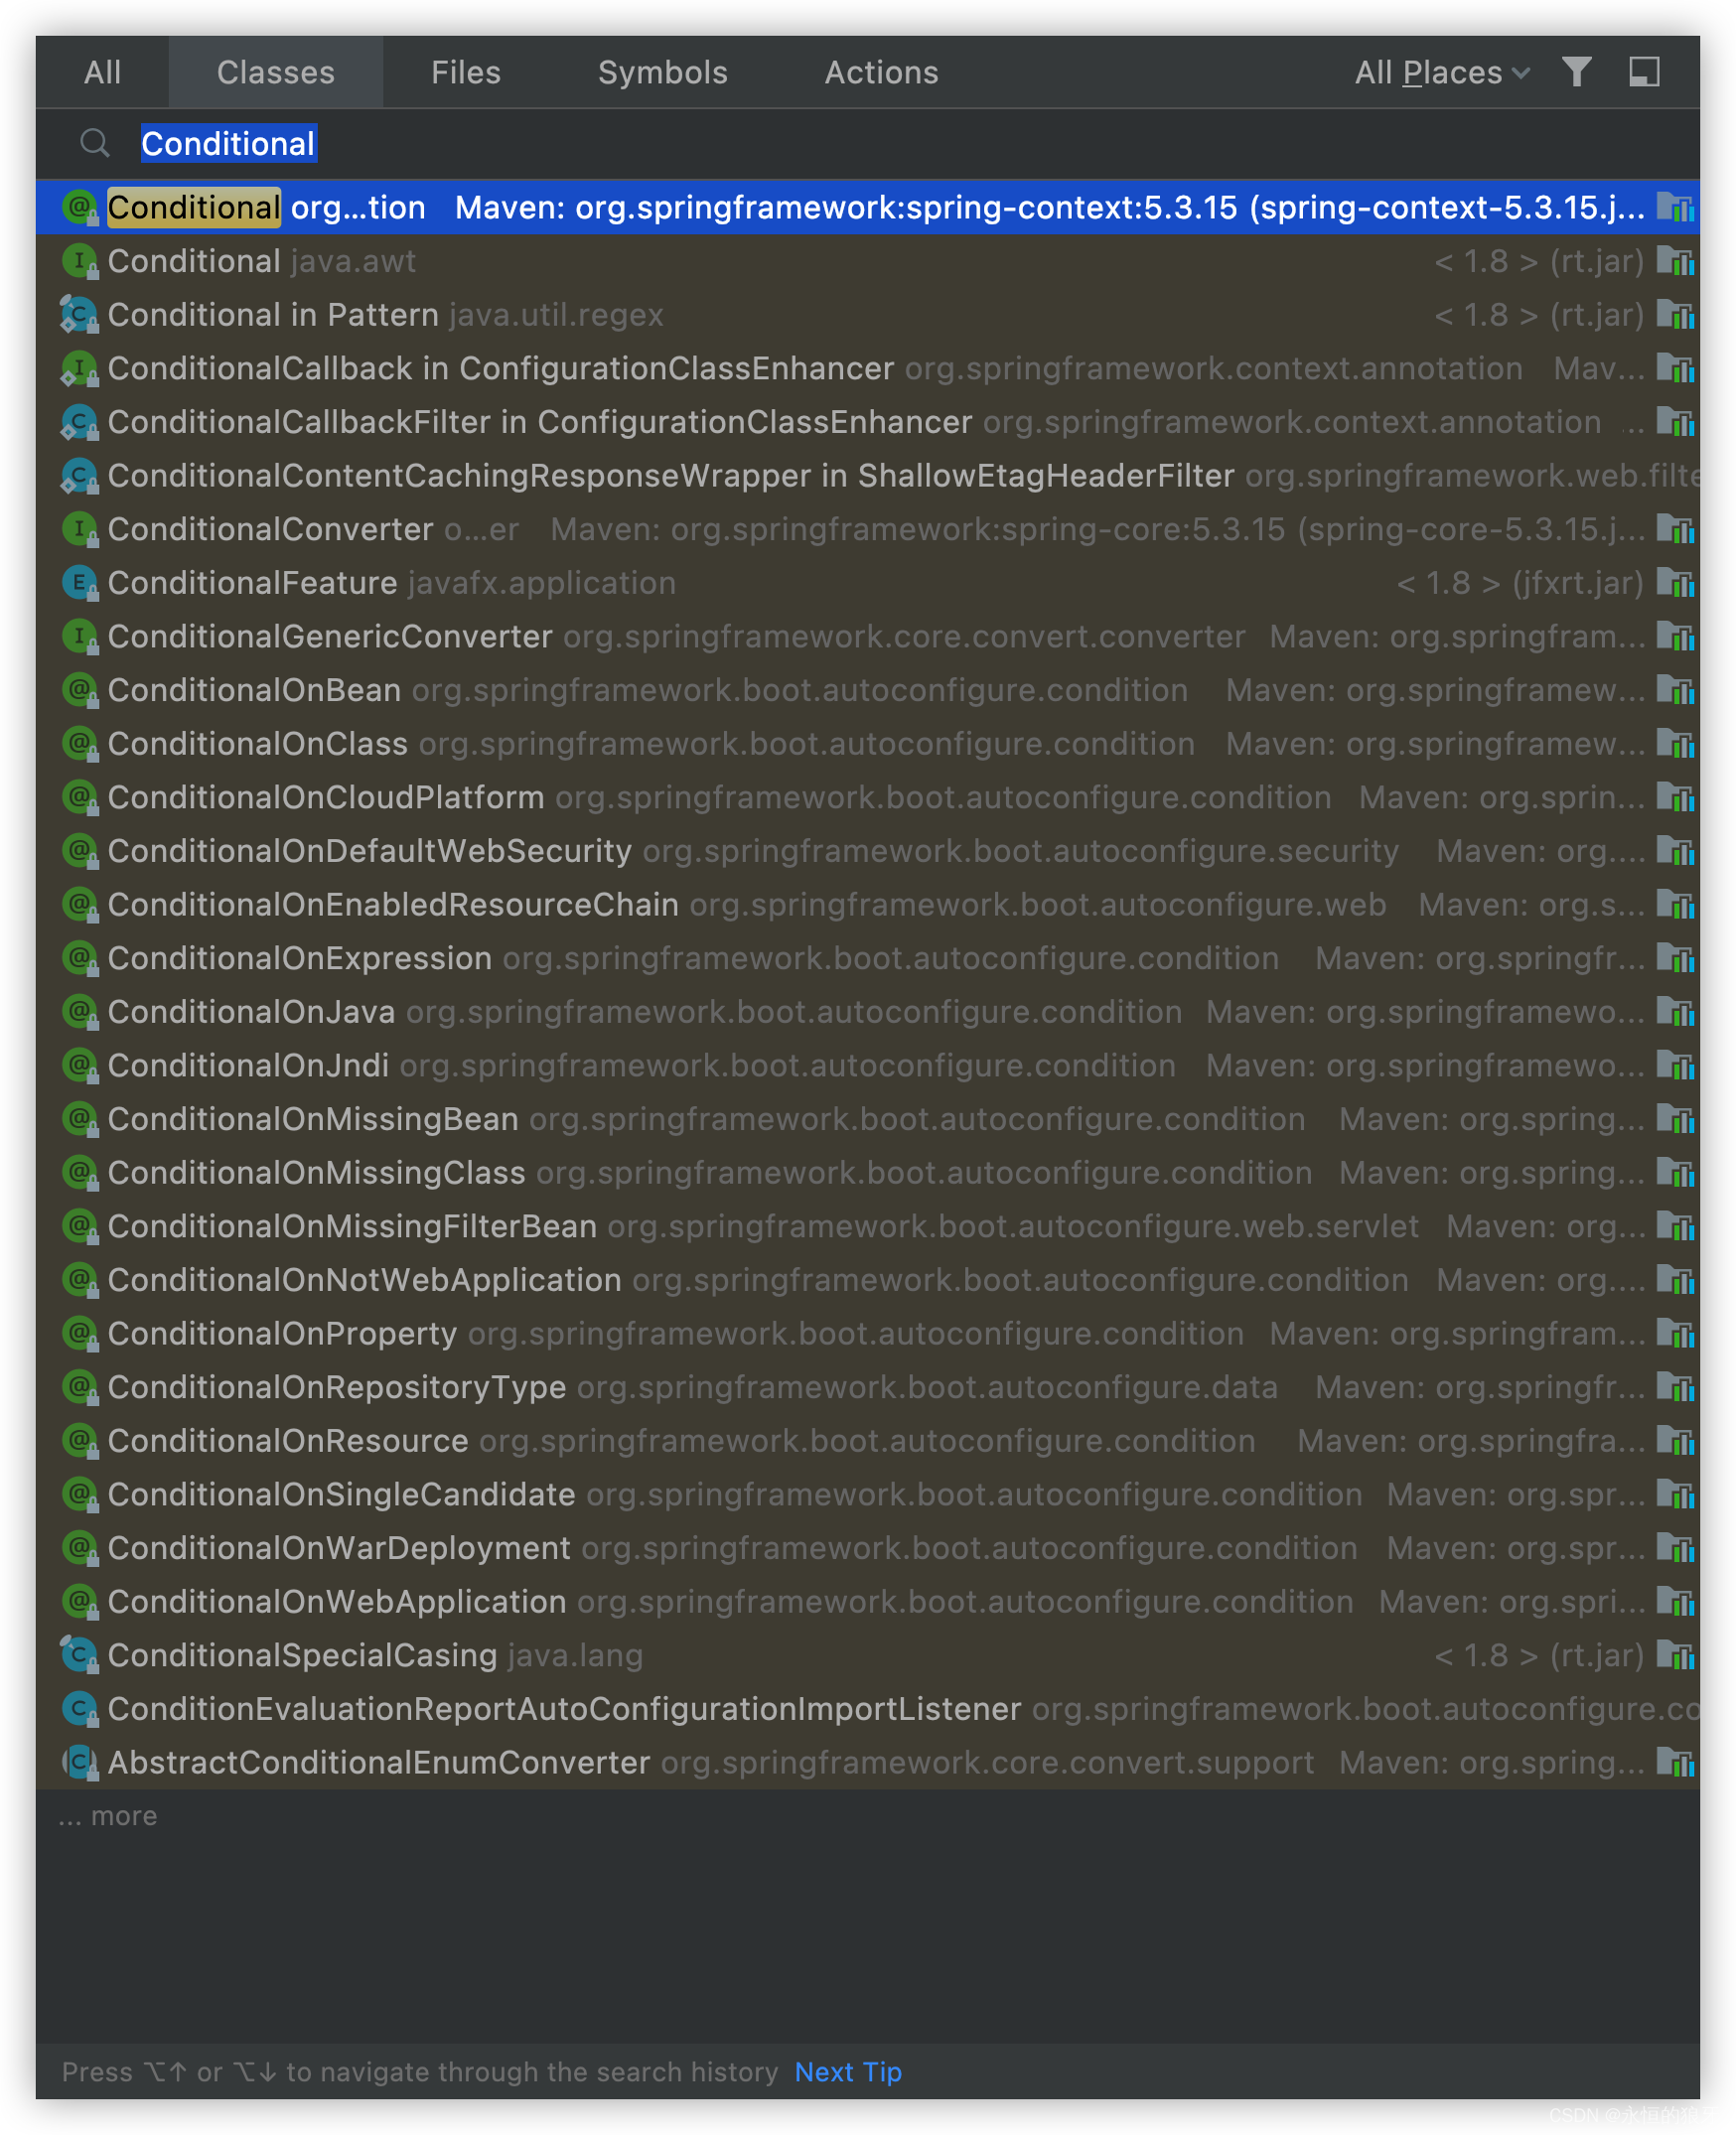The image size is (1736, 2135).
Task: Select ConditionalConverter result
Action: click(x=868, y=529)
